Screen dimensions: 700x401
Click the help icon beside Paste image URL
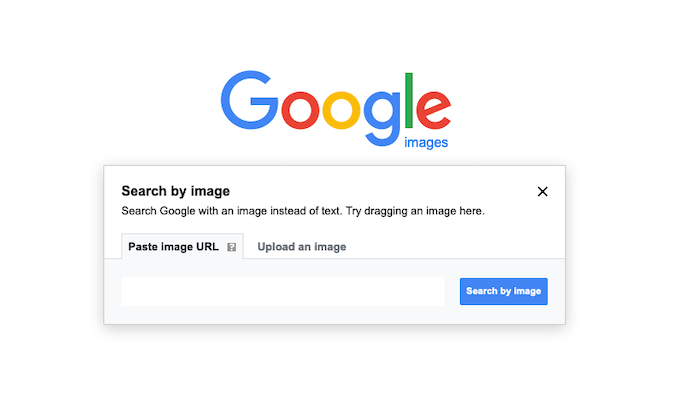[x=231, y=247]
